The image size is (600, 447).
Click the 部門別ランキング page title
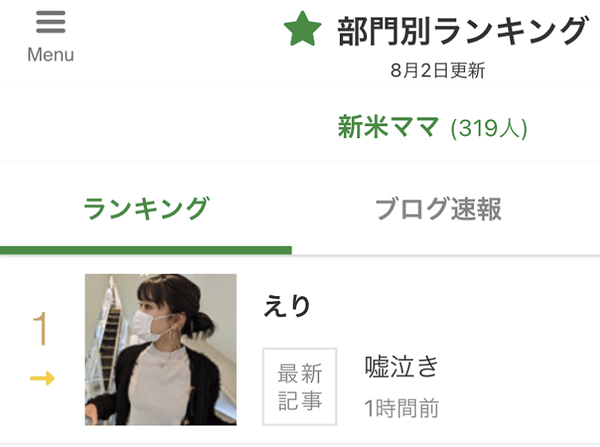(x=462, y=31)
